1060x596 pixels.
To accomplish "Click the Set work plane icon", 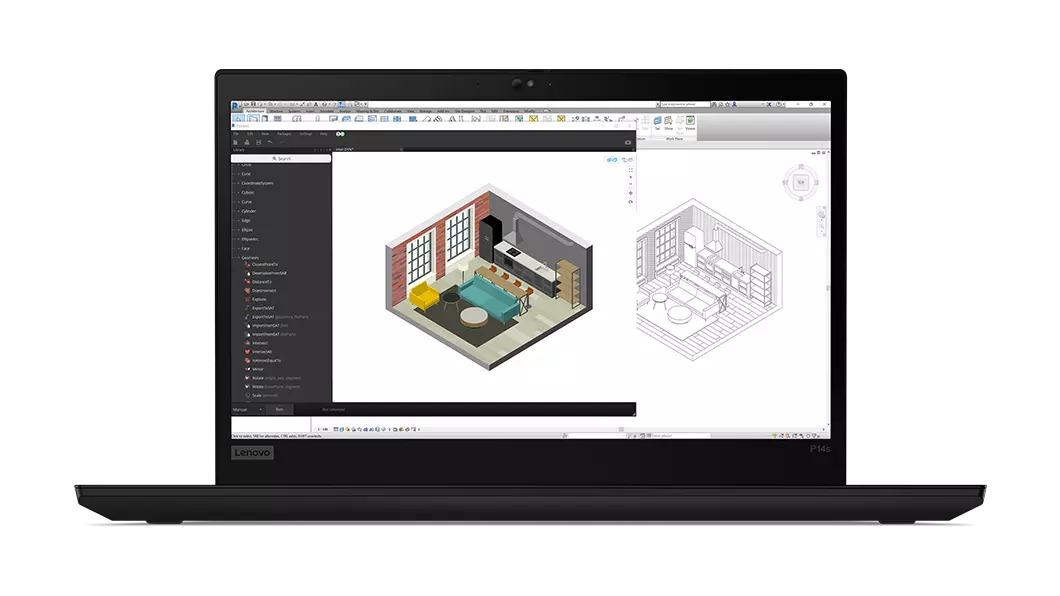I will [657, 122].
